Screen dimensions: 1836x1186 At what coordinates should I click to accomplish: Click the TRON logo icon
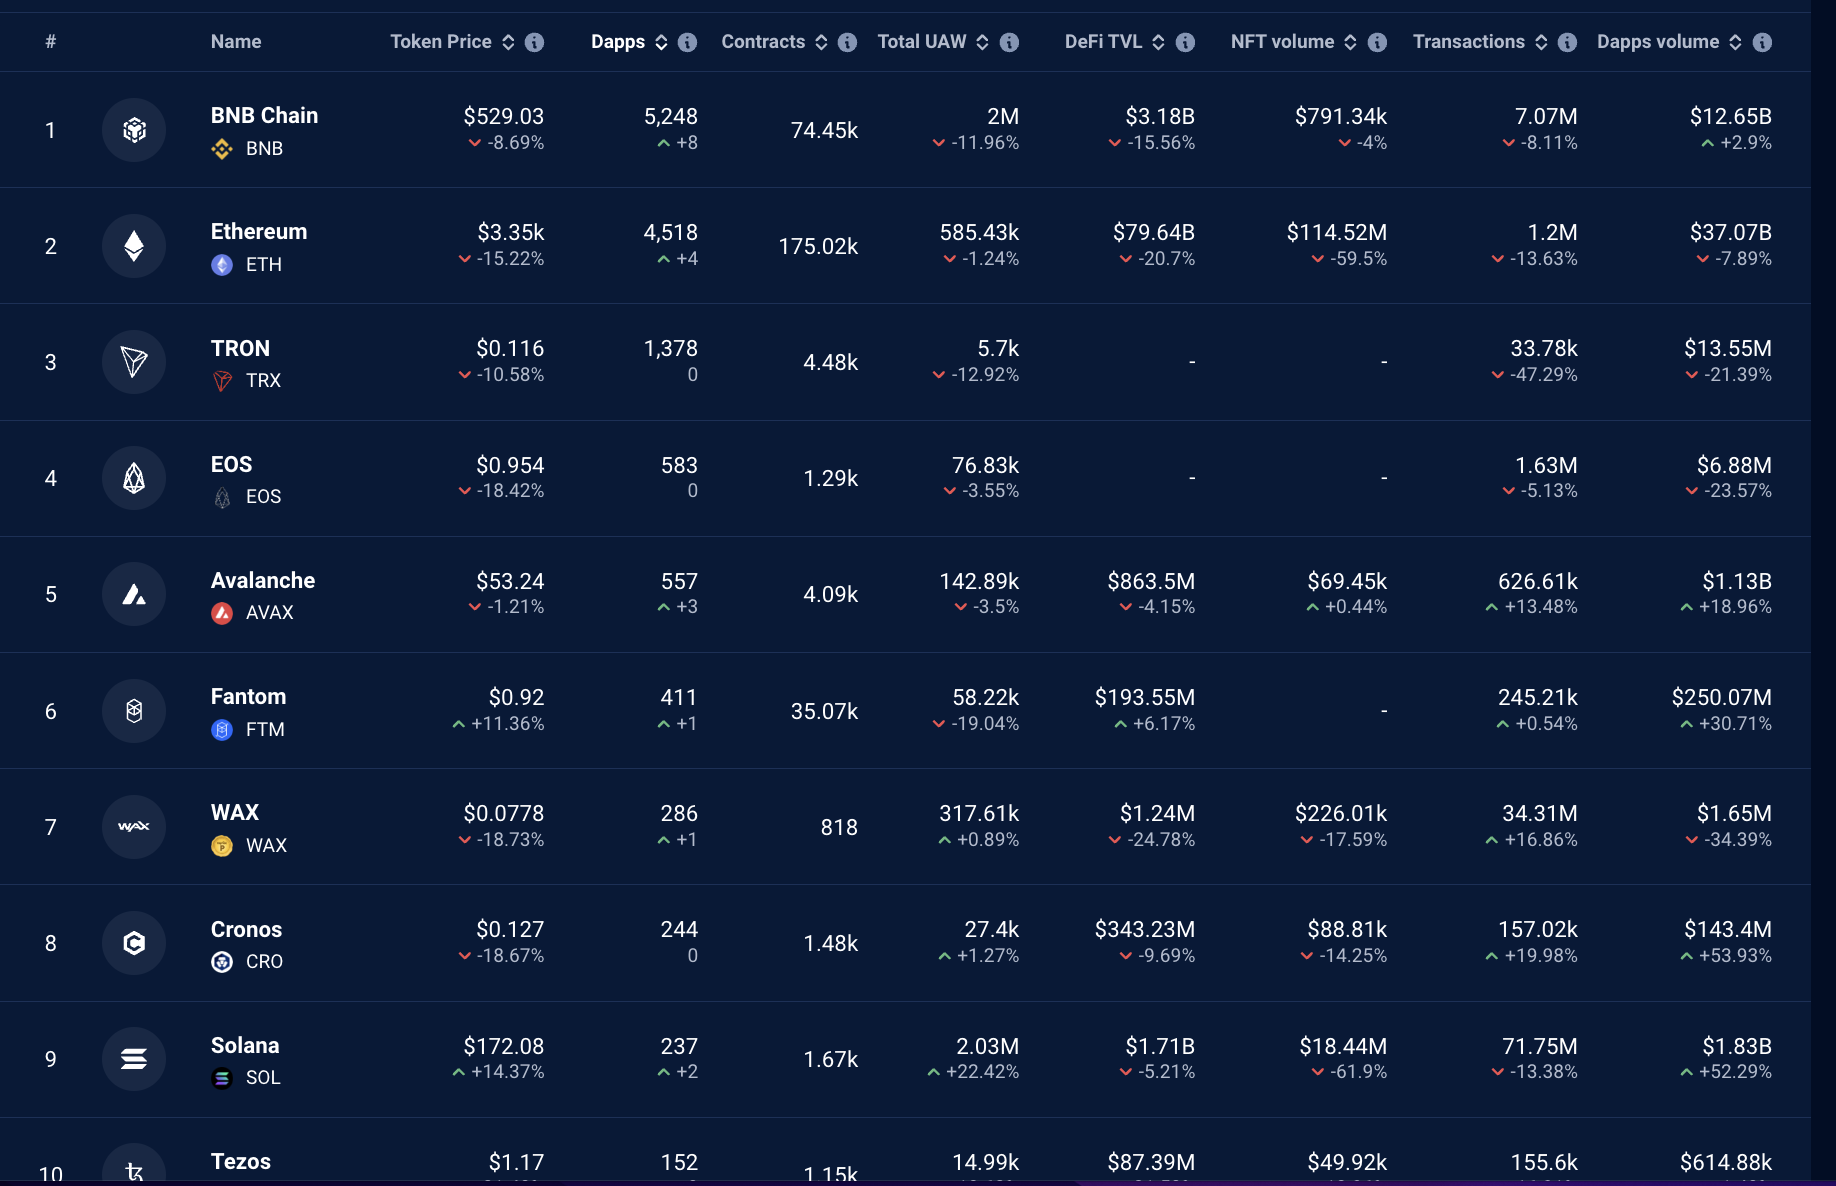click(x=134, y=362)
